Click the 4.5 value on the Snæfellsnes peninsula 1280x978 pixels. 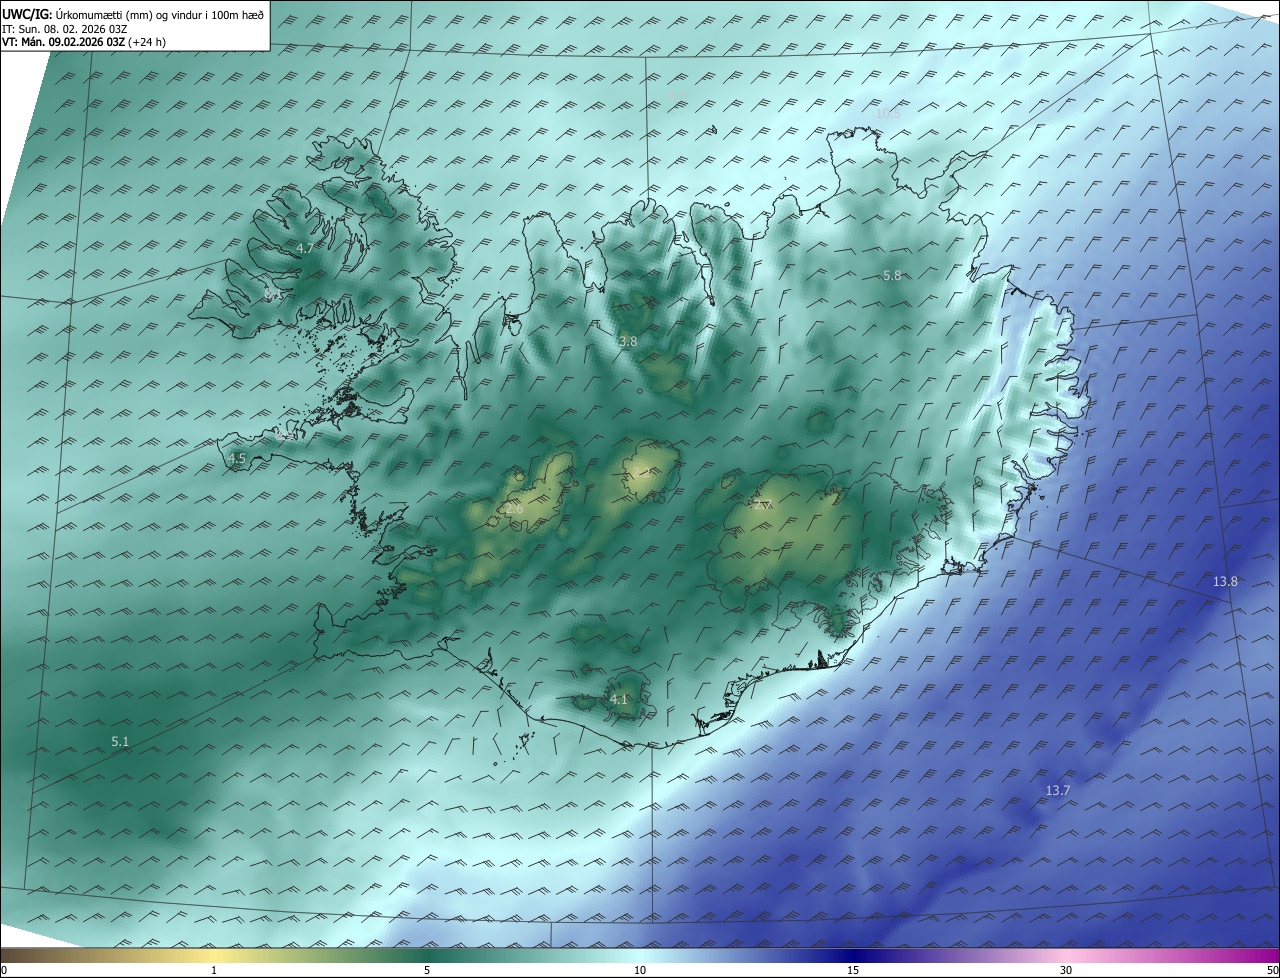(237, 459)
